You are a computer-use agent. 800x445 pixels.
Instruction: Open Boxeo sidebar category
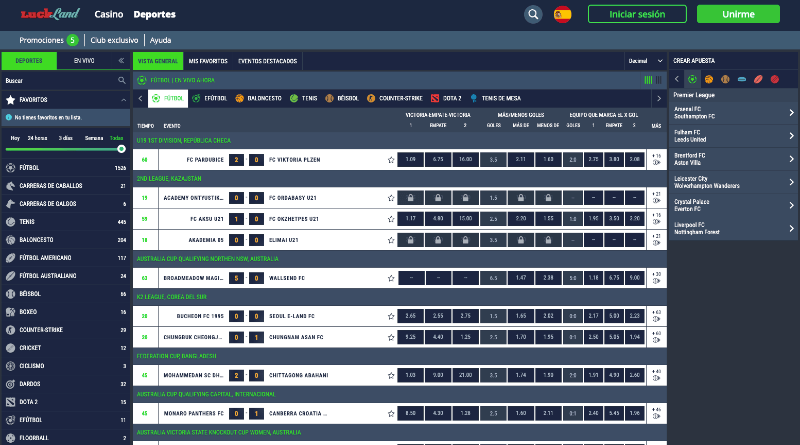pyautogui.click(x=65, y=312)
